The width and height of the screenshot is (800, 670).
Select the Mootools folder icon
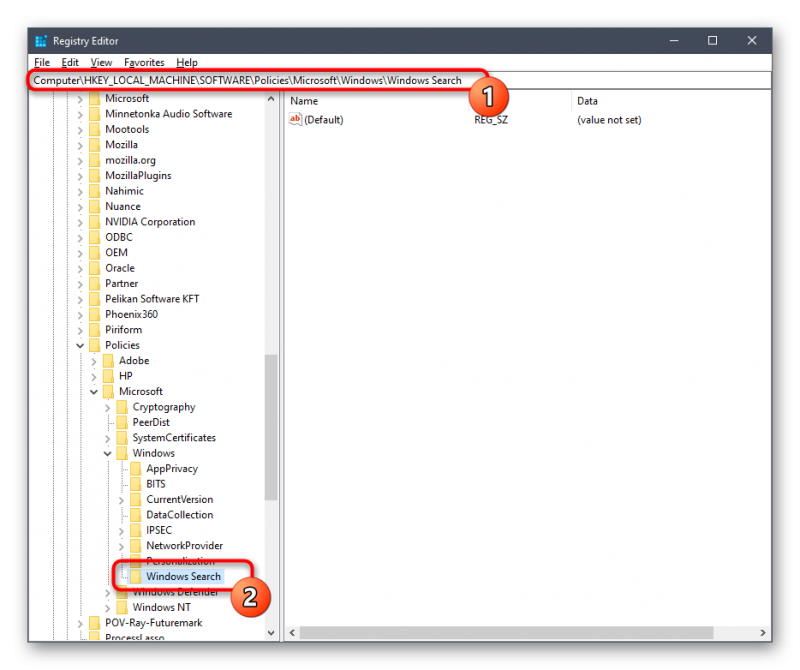point(94,129)
